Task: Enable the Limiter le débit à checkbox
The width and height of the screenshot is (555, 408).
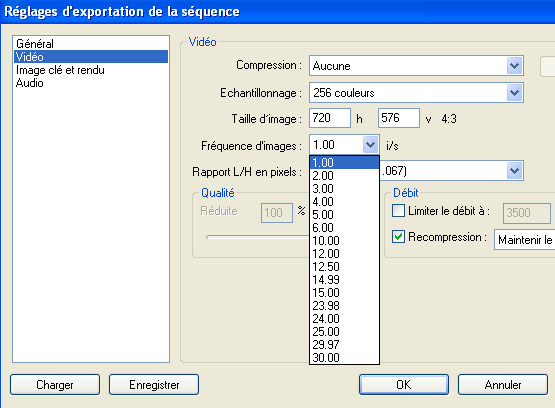Action: pos(398,211)
